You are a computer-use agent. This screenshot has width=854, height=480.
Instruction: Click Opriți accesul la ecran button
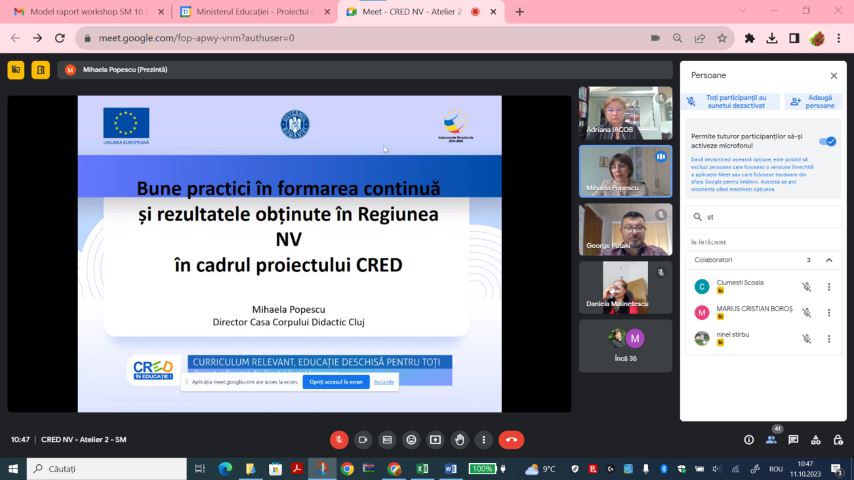[x=336, y=382]
